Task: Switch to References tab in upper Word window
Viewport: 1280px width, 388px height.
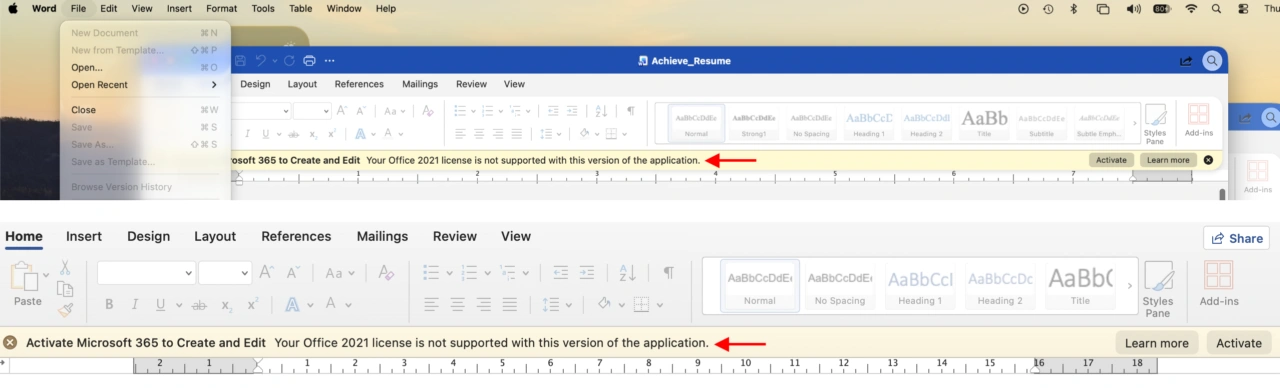Action: [359, 84]
